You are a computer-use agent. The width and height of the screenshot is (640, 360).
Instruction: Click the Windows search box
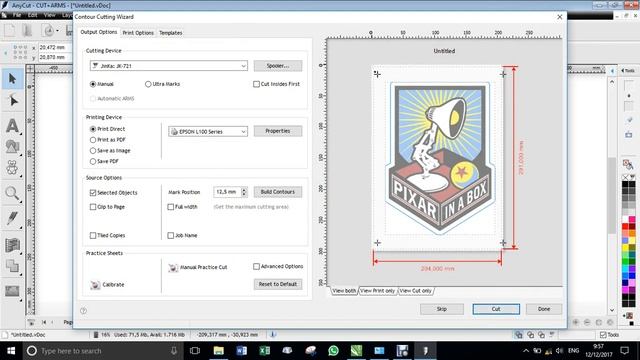(102, 351)
